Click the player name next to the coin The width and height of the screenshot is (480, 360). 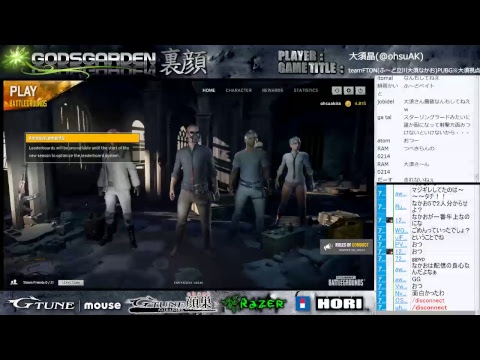[330, 104]
